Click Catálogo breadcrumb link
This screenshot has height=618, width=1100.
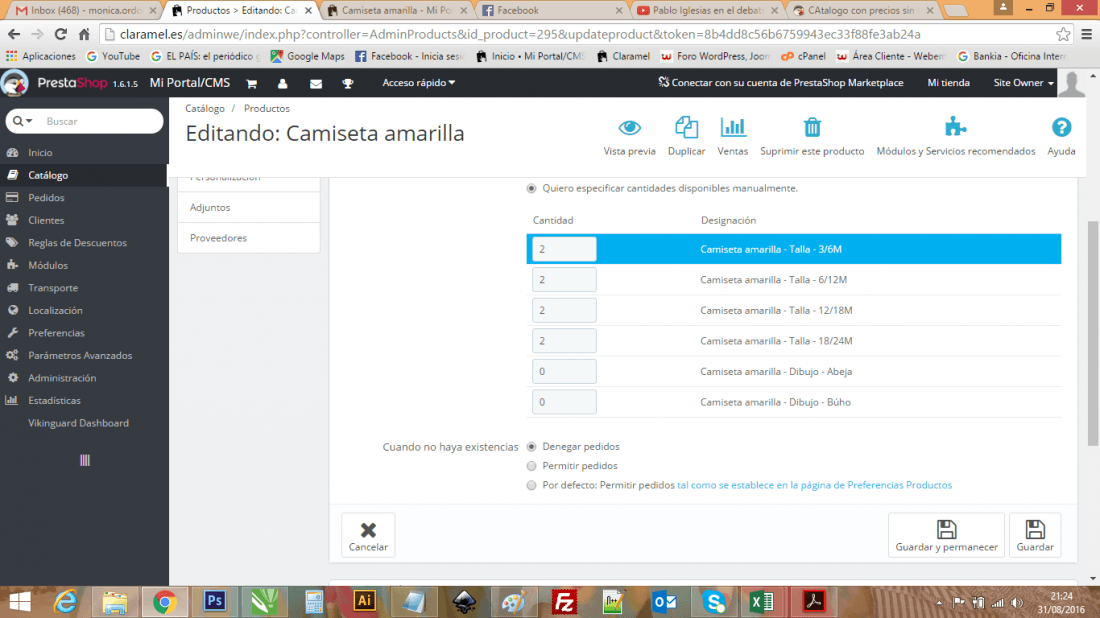(205, 109)
